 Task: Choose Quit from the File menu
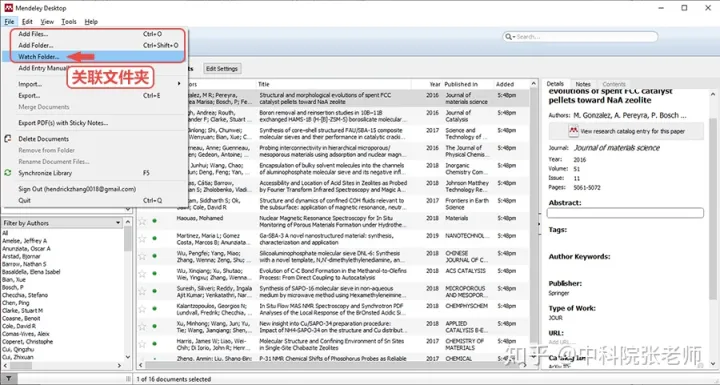94,200
